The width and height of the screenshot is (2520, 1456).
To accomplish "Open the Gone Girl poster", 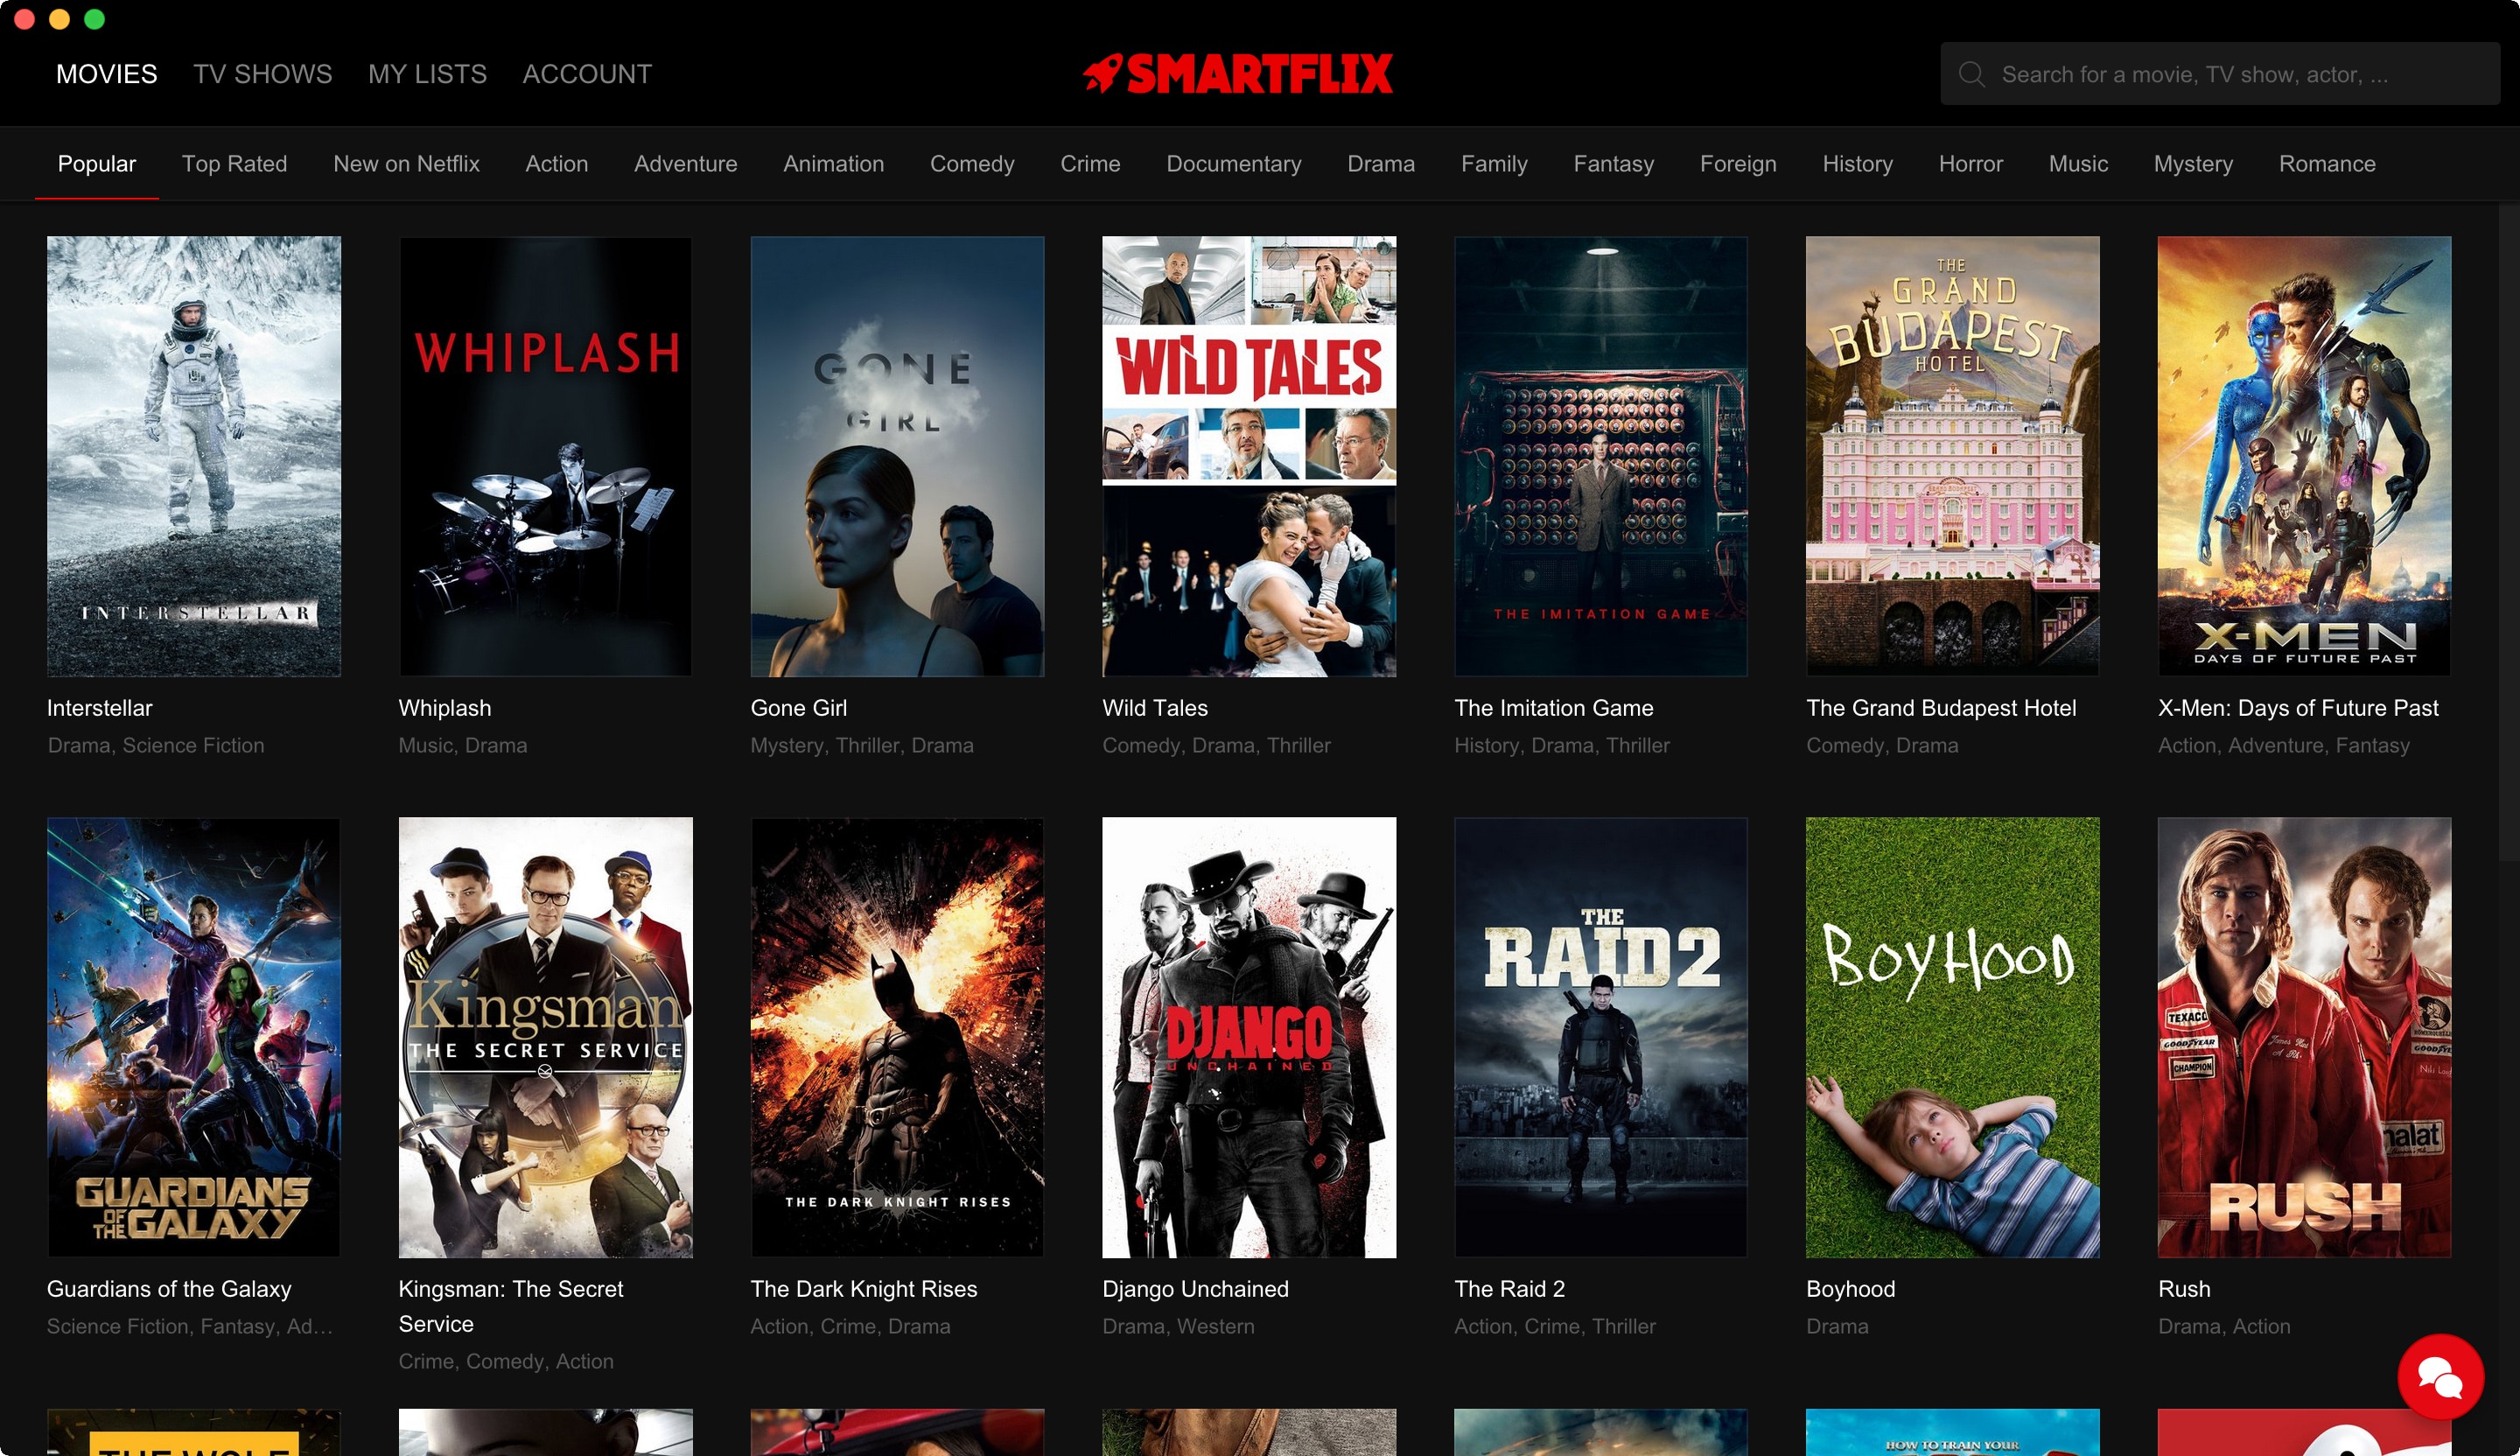I will point(897,456).
